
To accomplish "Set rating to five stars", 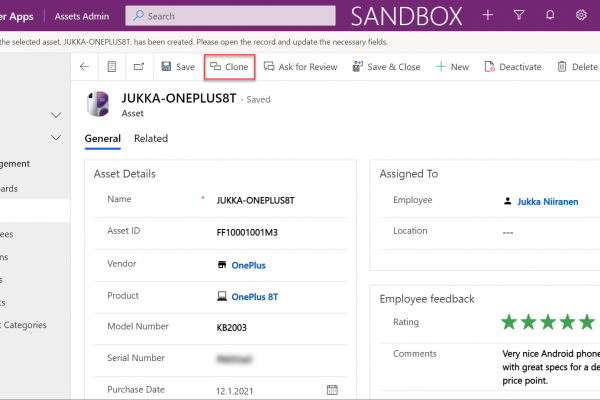I will click(x=587, y=322).
